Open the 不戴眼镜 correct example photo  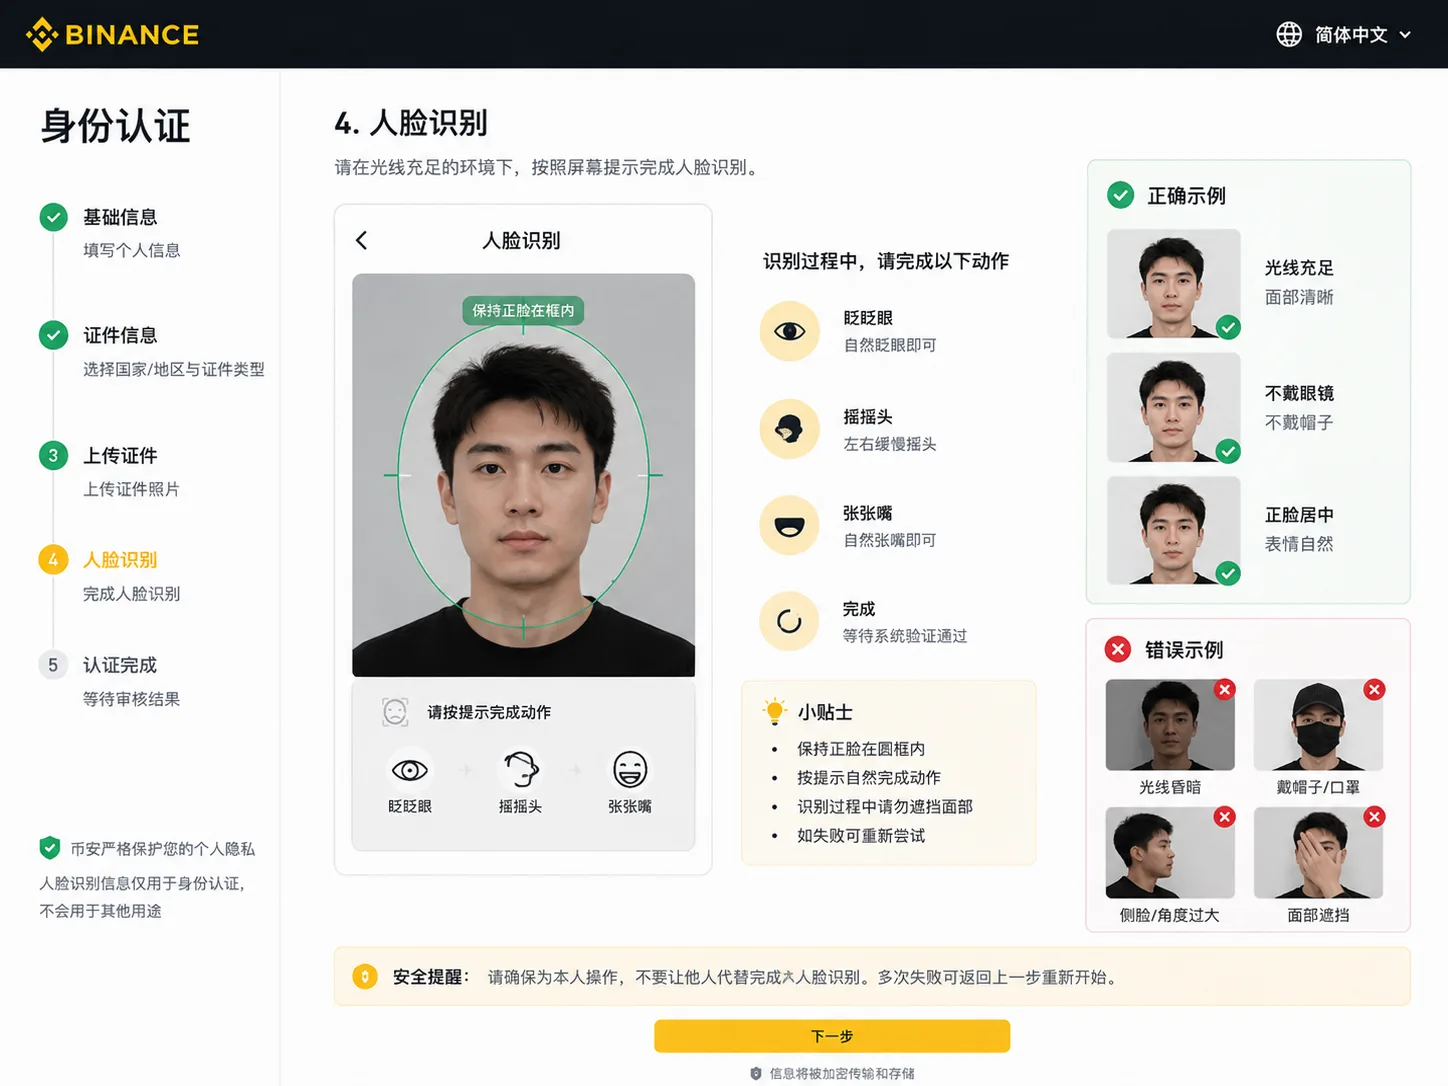1174,407
